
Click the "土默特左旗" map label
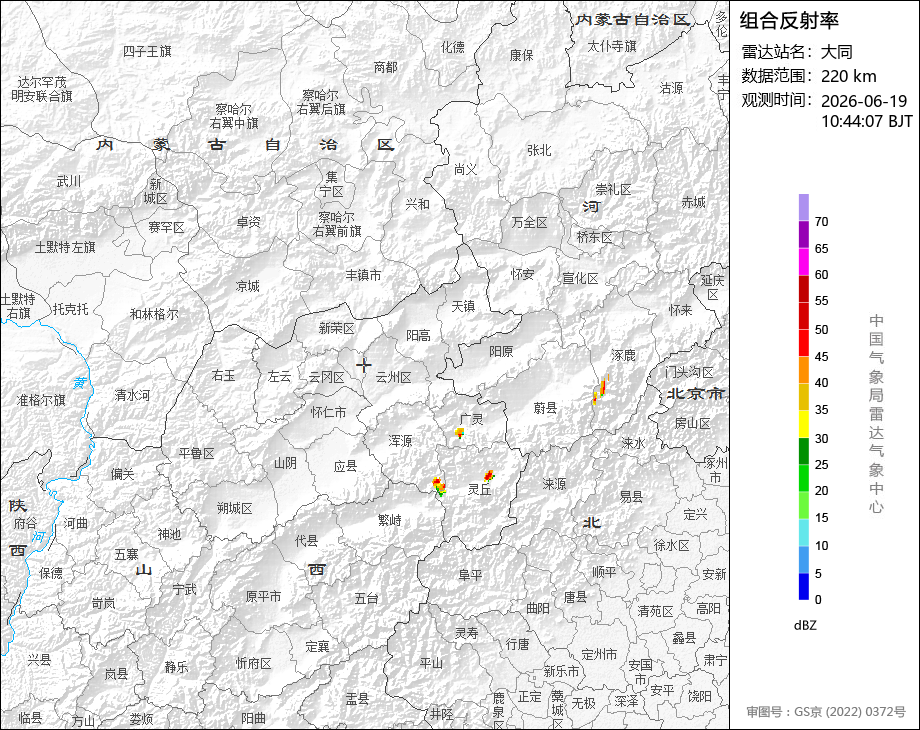[x=65, y=248]
